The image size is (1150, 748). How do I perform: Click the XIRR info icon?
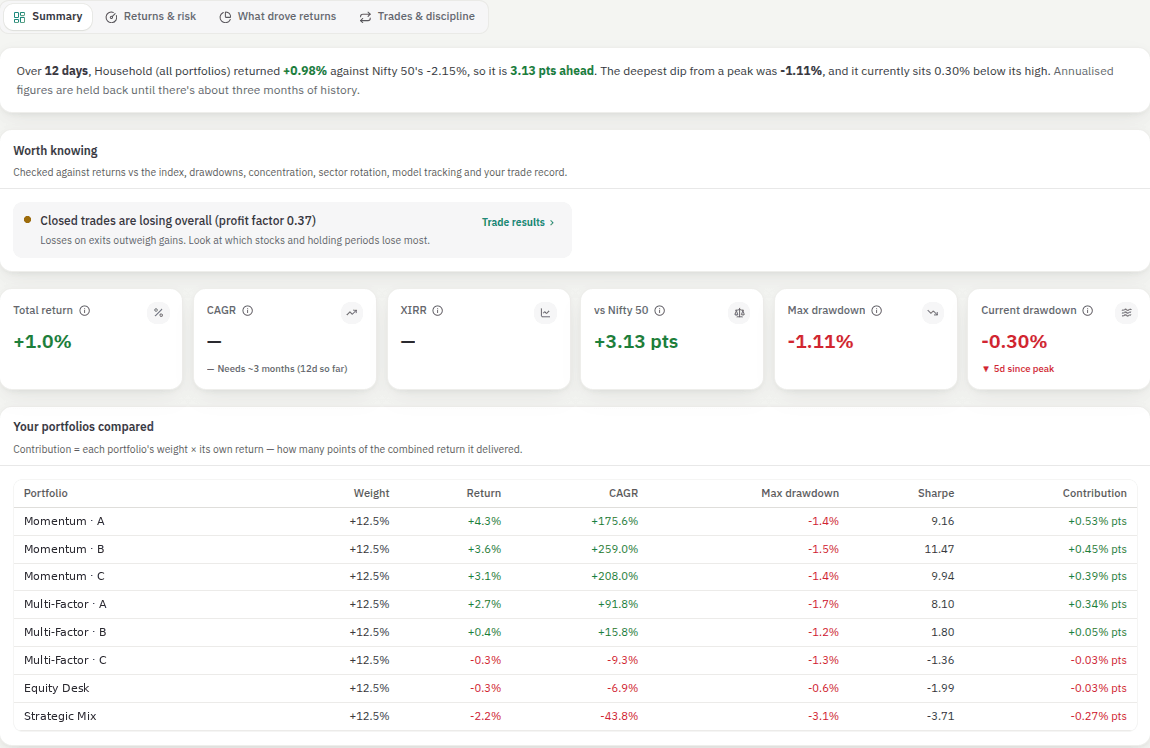tap(438, 310)
